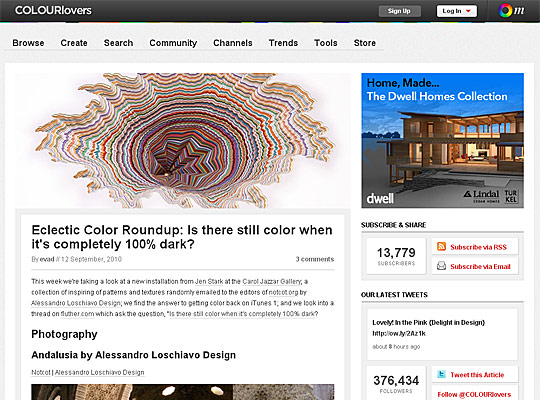Image resolution: width=540 pixels, height=400 pixels.
Task: Open the Channels menu
Action: point(233,43)
